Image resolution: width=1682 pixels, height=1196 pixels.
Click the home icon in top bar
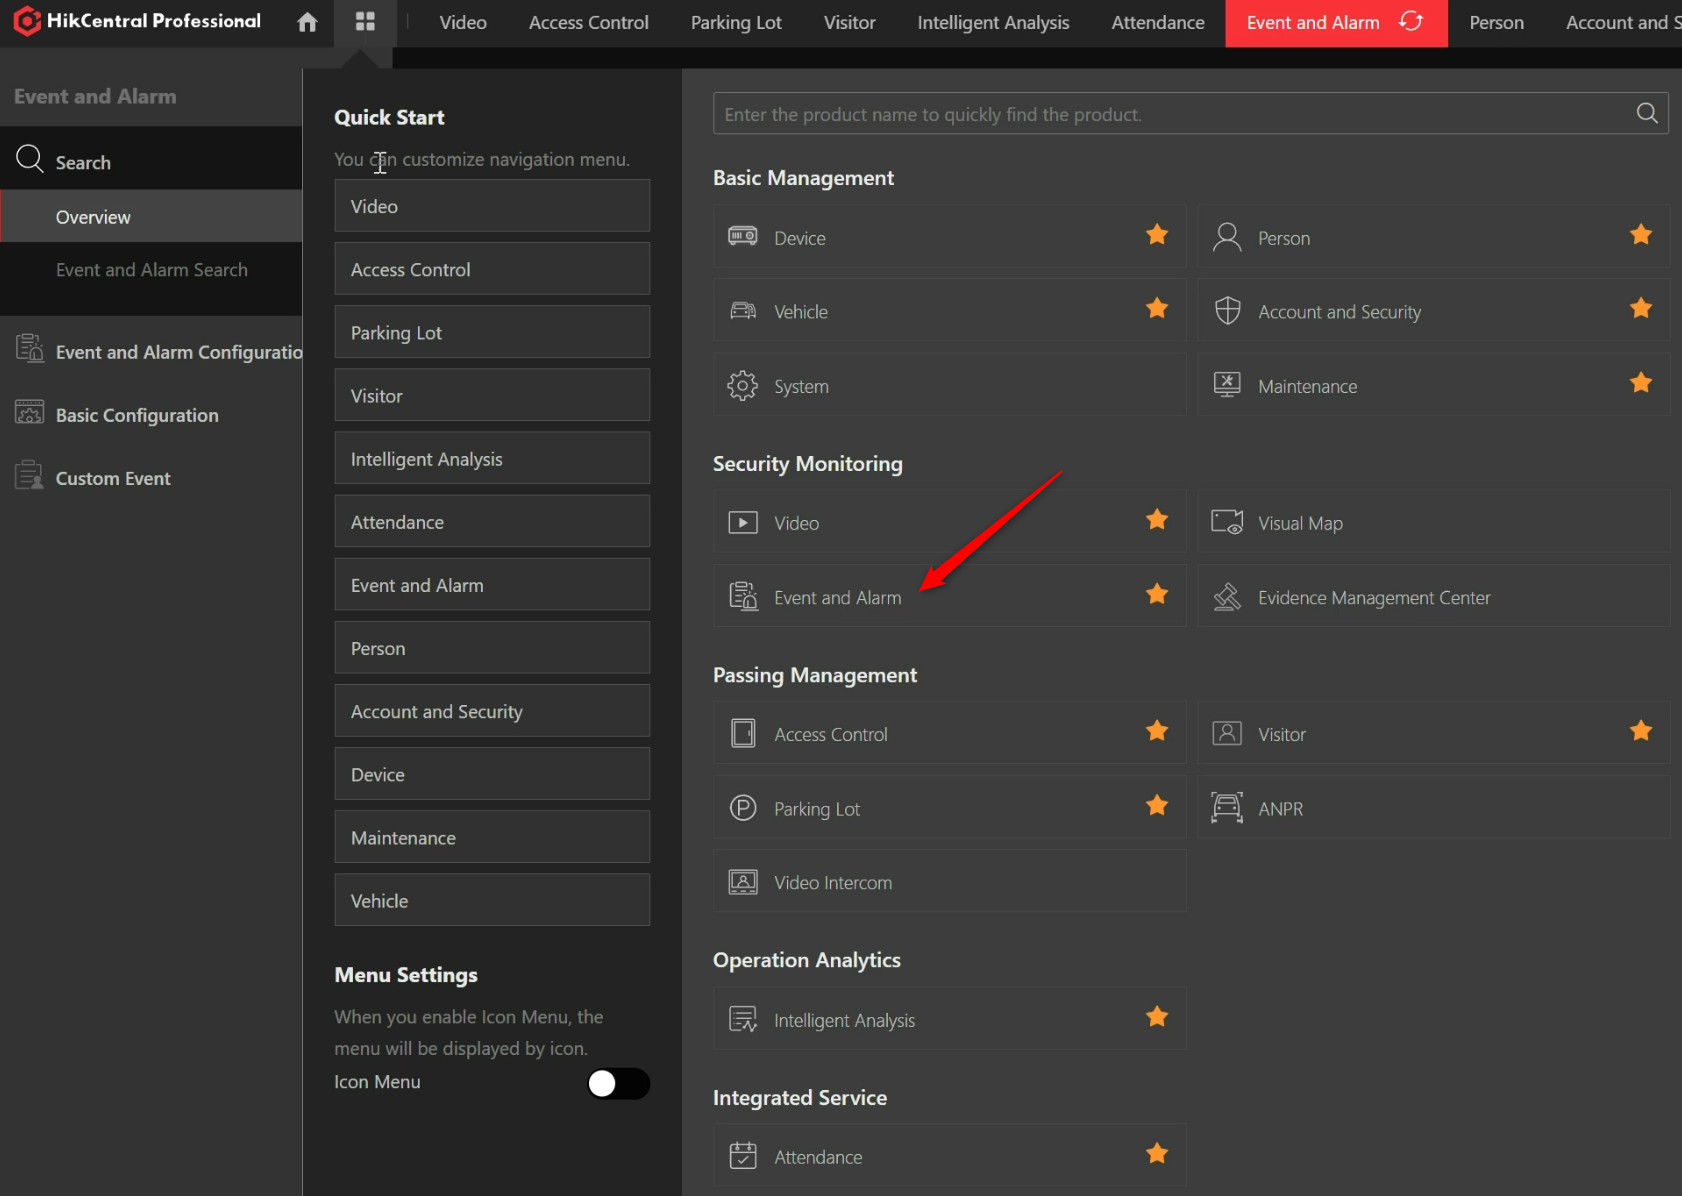point(307,22)
